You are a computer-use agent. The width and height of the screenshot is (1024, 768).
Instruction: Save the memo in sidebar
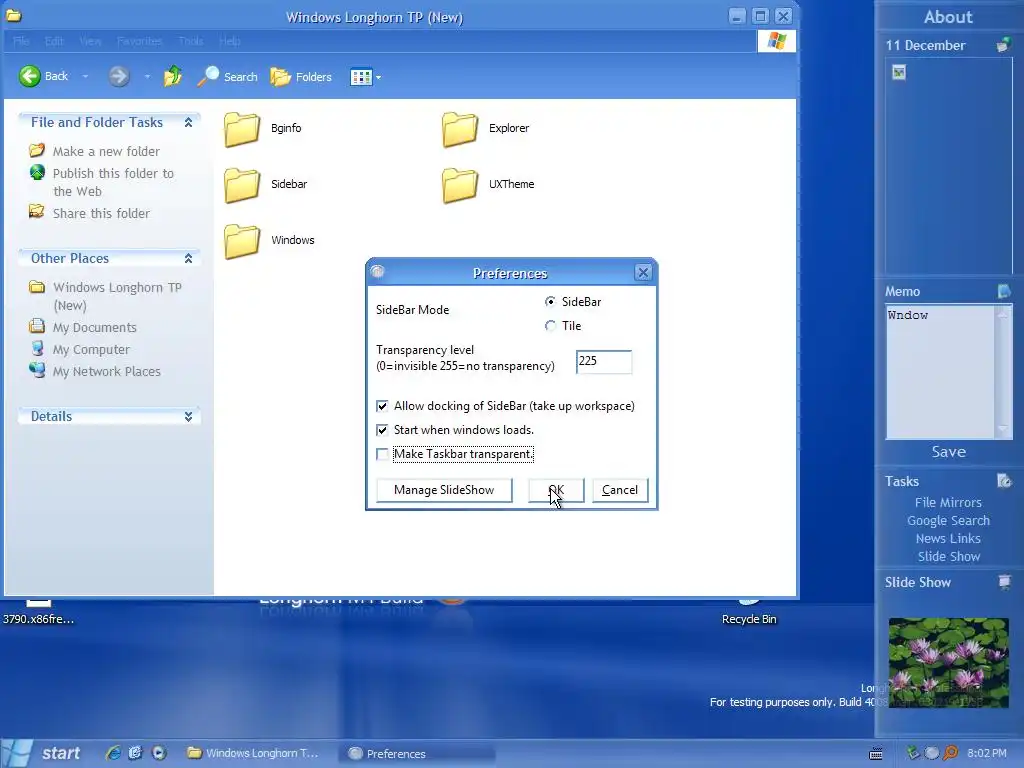[948, 452]
